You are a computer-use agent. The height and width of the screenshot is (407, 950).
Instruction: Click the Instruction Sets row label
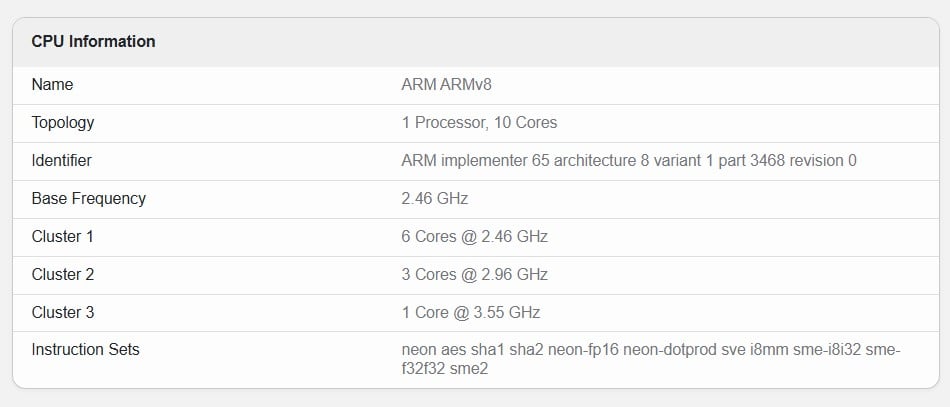(85, 350)
